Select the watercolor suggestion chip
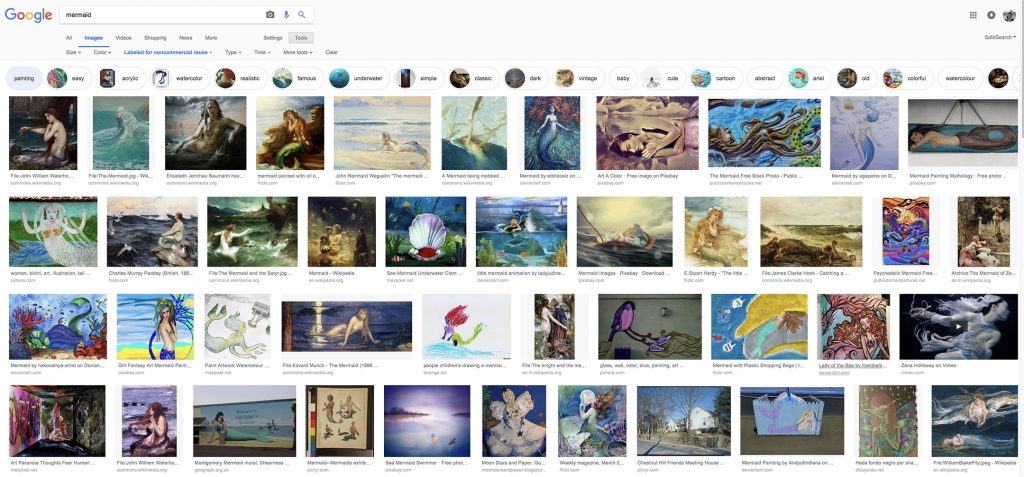The width and height of the screenshot is (1024, 477). [x=180, y=78]
